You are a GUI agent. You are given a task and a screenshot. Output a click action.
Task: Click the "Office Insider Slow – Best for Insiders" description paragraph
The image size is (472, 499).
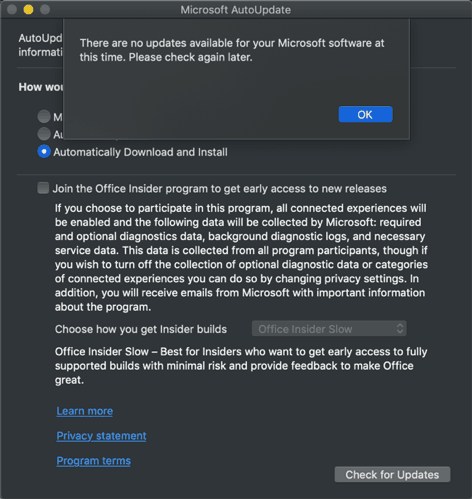(241, 366)
